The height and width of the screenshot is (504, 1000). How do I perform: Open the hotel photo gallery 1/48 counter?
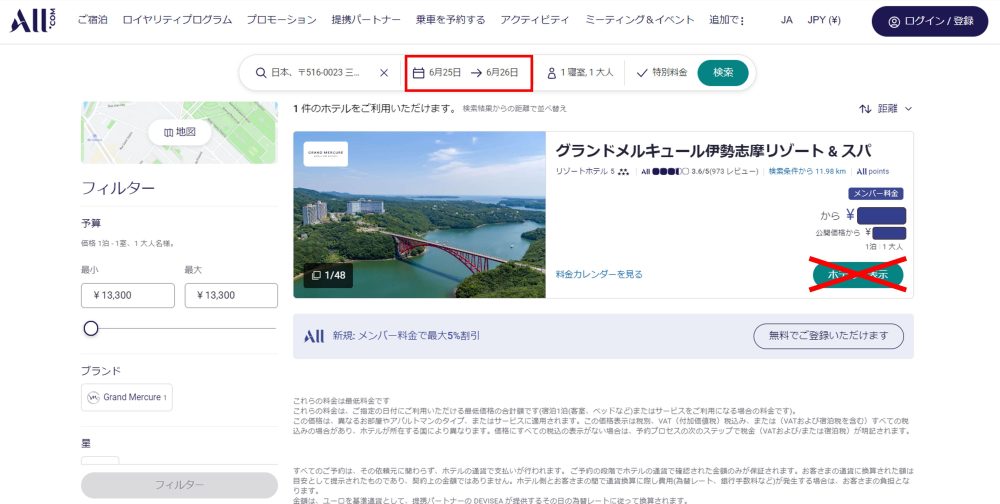328,275
